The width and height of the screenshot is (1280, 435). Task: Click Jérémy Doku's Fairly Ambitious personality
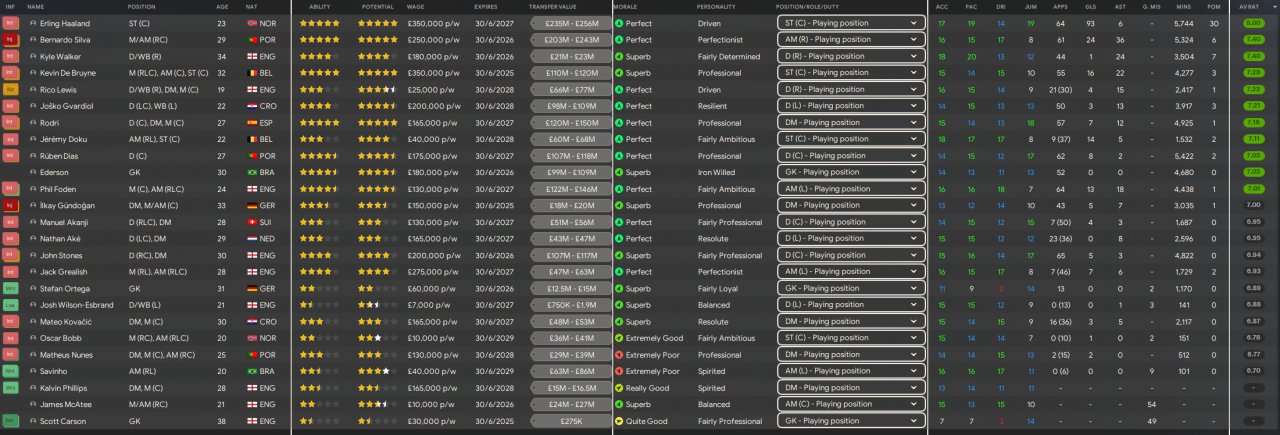pyautogui.click(x=726, y=139)
